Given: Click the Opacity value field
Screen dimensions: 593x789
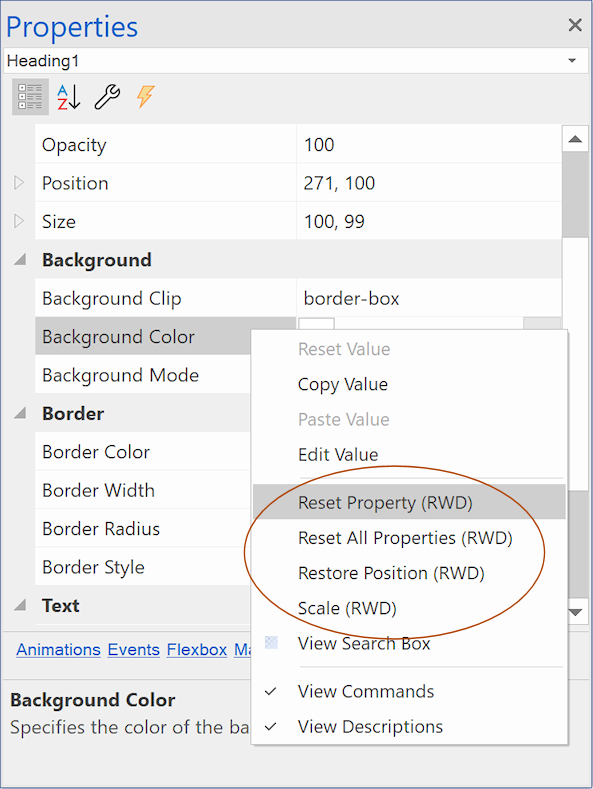Looking at the screenshot, I should click(429, 144).
